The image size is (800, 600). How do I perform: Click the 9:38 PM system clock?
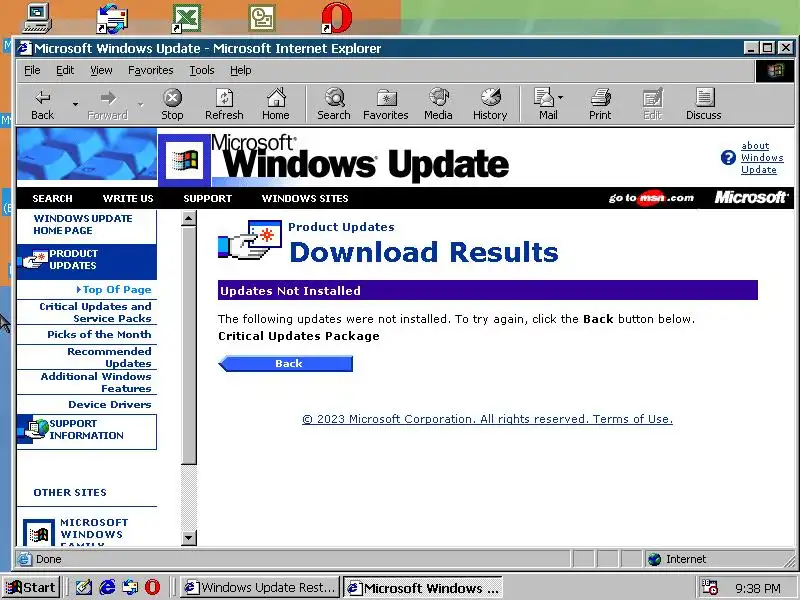pos(758,588)
